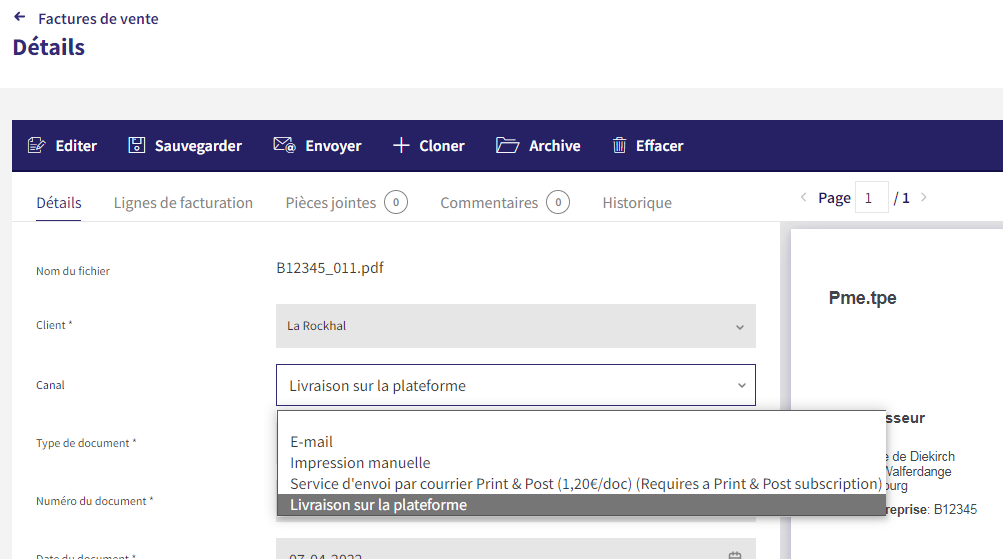Image resolution: width=1003 pixels, height=559 pixels.
Task: Open the Historique tab
Action: (637, 203)
